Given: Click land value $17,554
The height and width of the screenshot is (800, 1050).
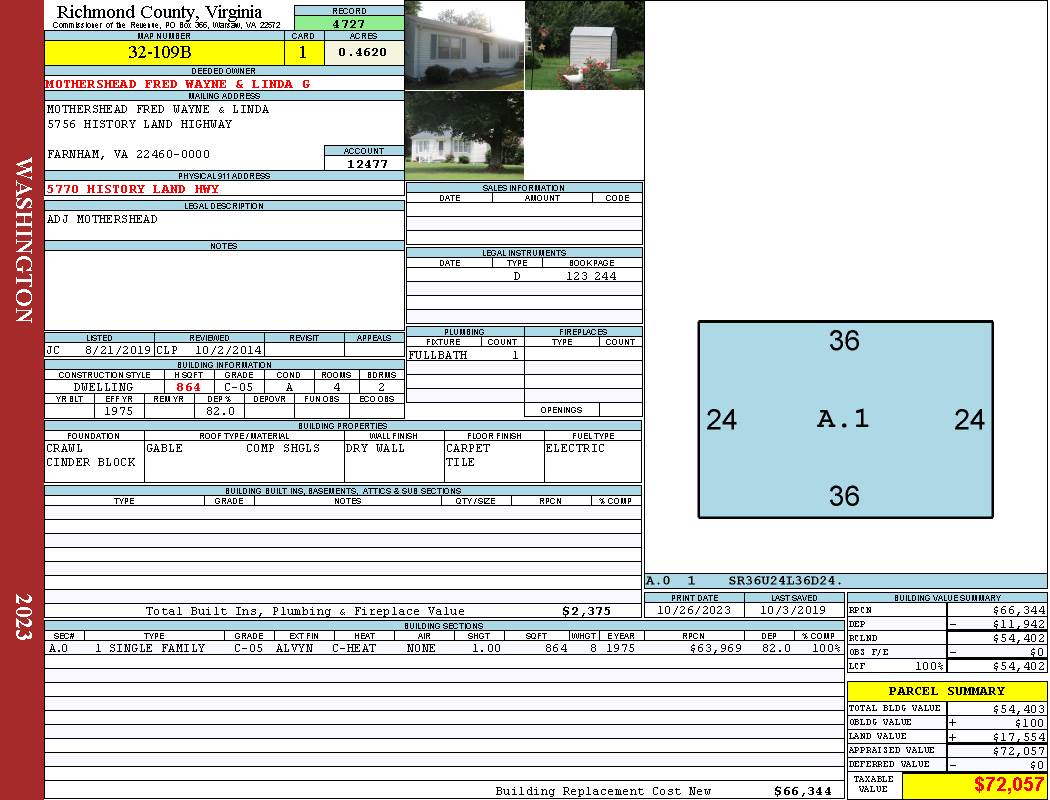Looking at the screenshot, I should 1019,737.
